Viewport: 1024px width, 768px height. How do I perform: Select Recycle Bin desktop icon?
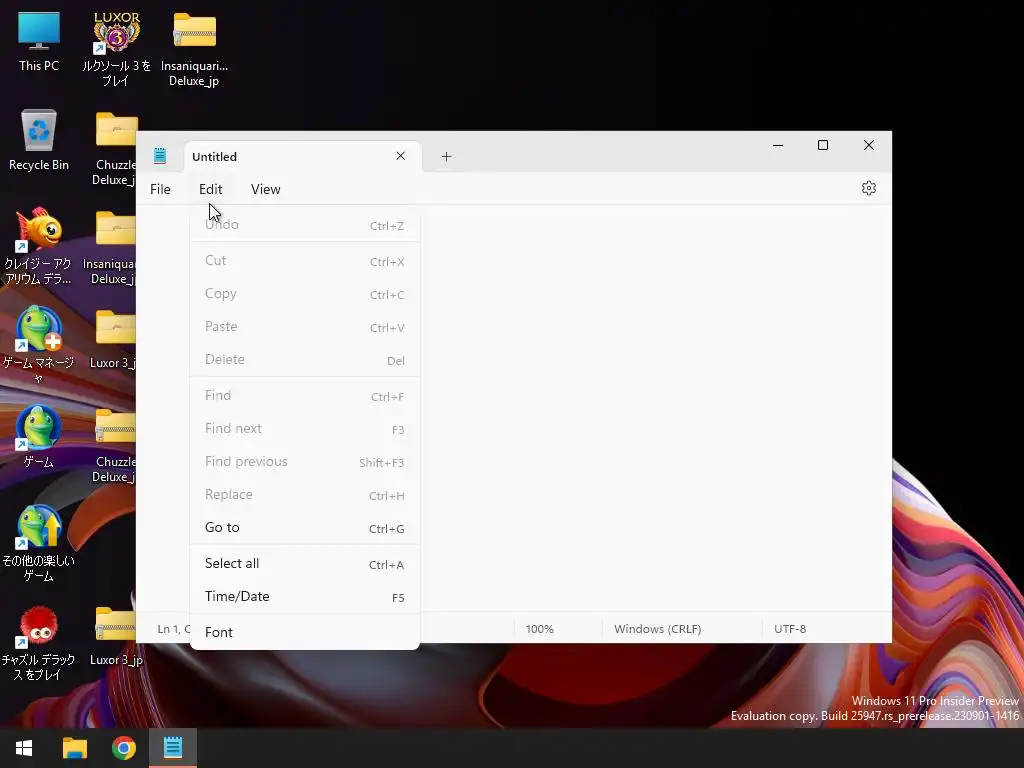(x=39, y=140)
